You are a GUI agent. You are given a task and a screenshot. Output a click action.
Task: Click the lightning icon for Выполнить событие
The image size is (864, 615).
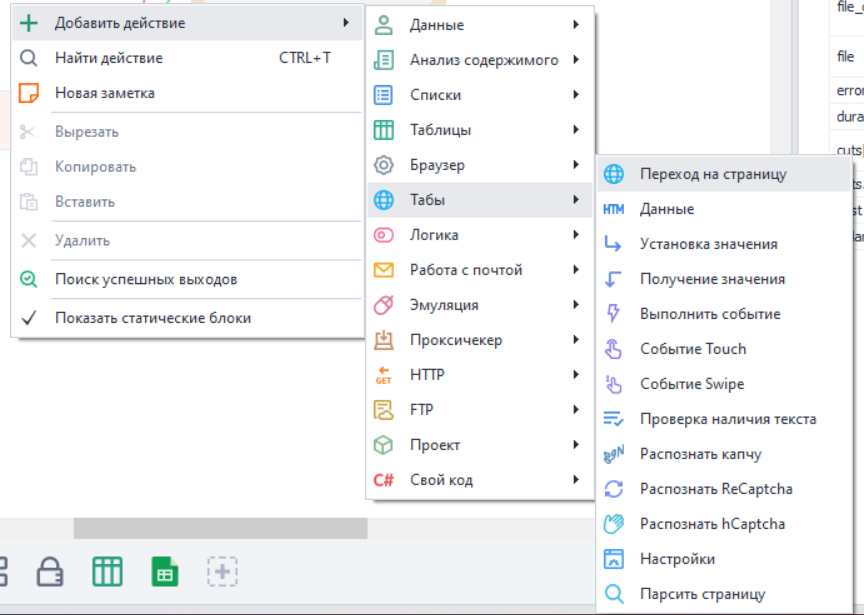coord(613,314)
